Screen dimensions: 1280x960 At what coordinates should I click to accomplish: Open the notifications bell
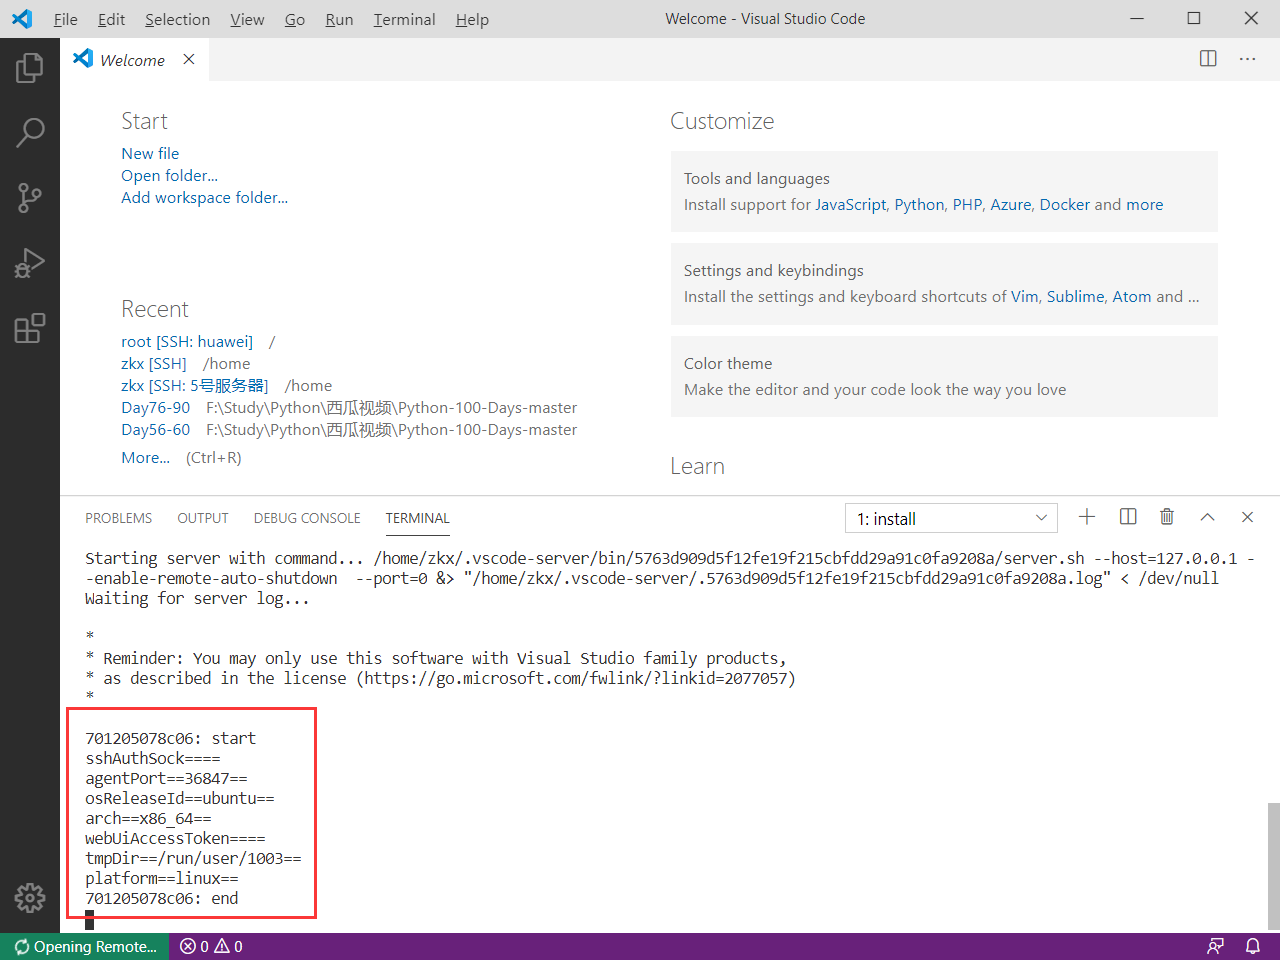(1252, 946)
